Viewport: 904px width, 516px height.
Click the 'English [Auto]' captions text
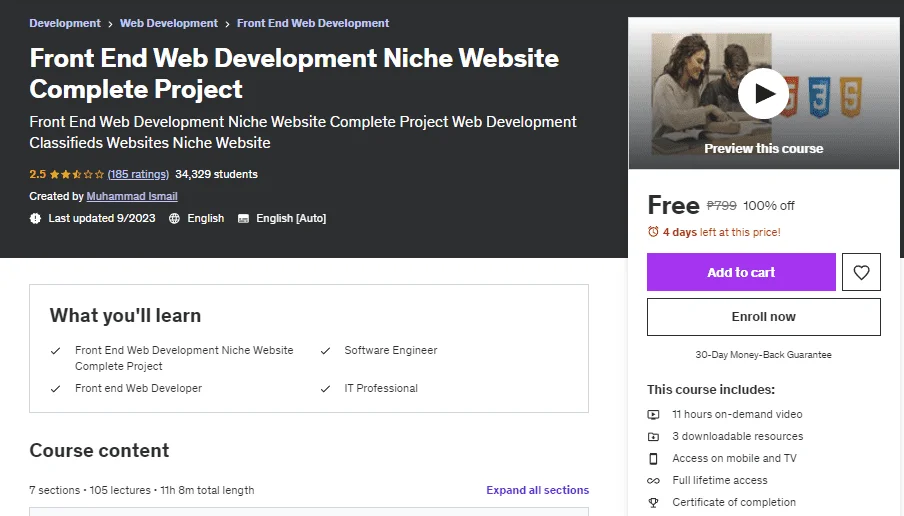(291, 219)
